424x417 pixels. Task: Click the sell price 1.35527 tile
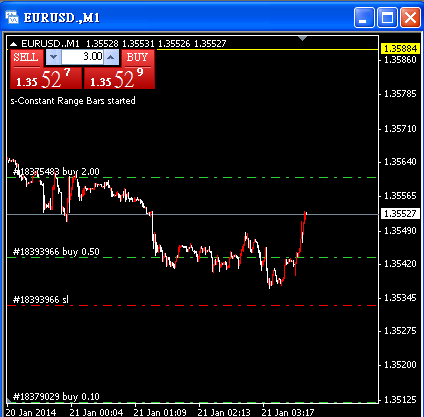(46, 78)
